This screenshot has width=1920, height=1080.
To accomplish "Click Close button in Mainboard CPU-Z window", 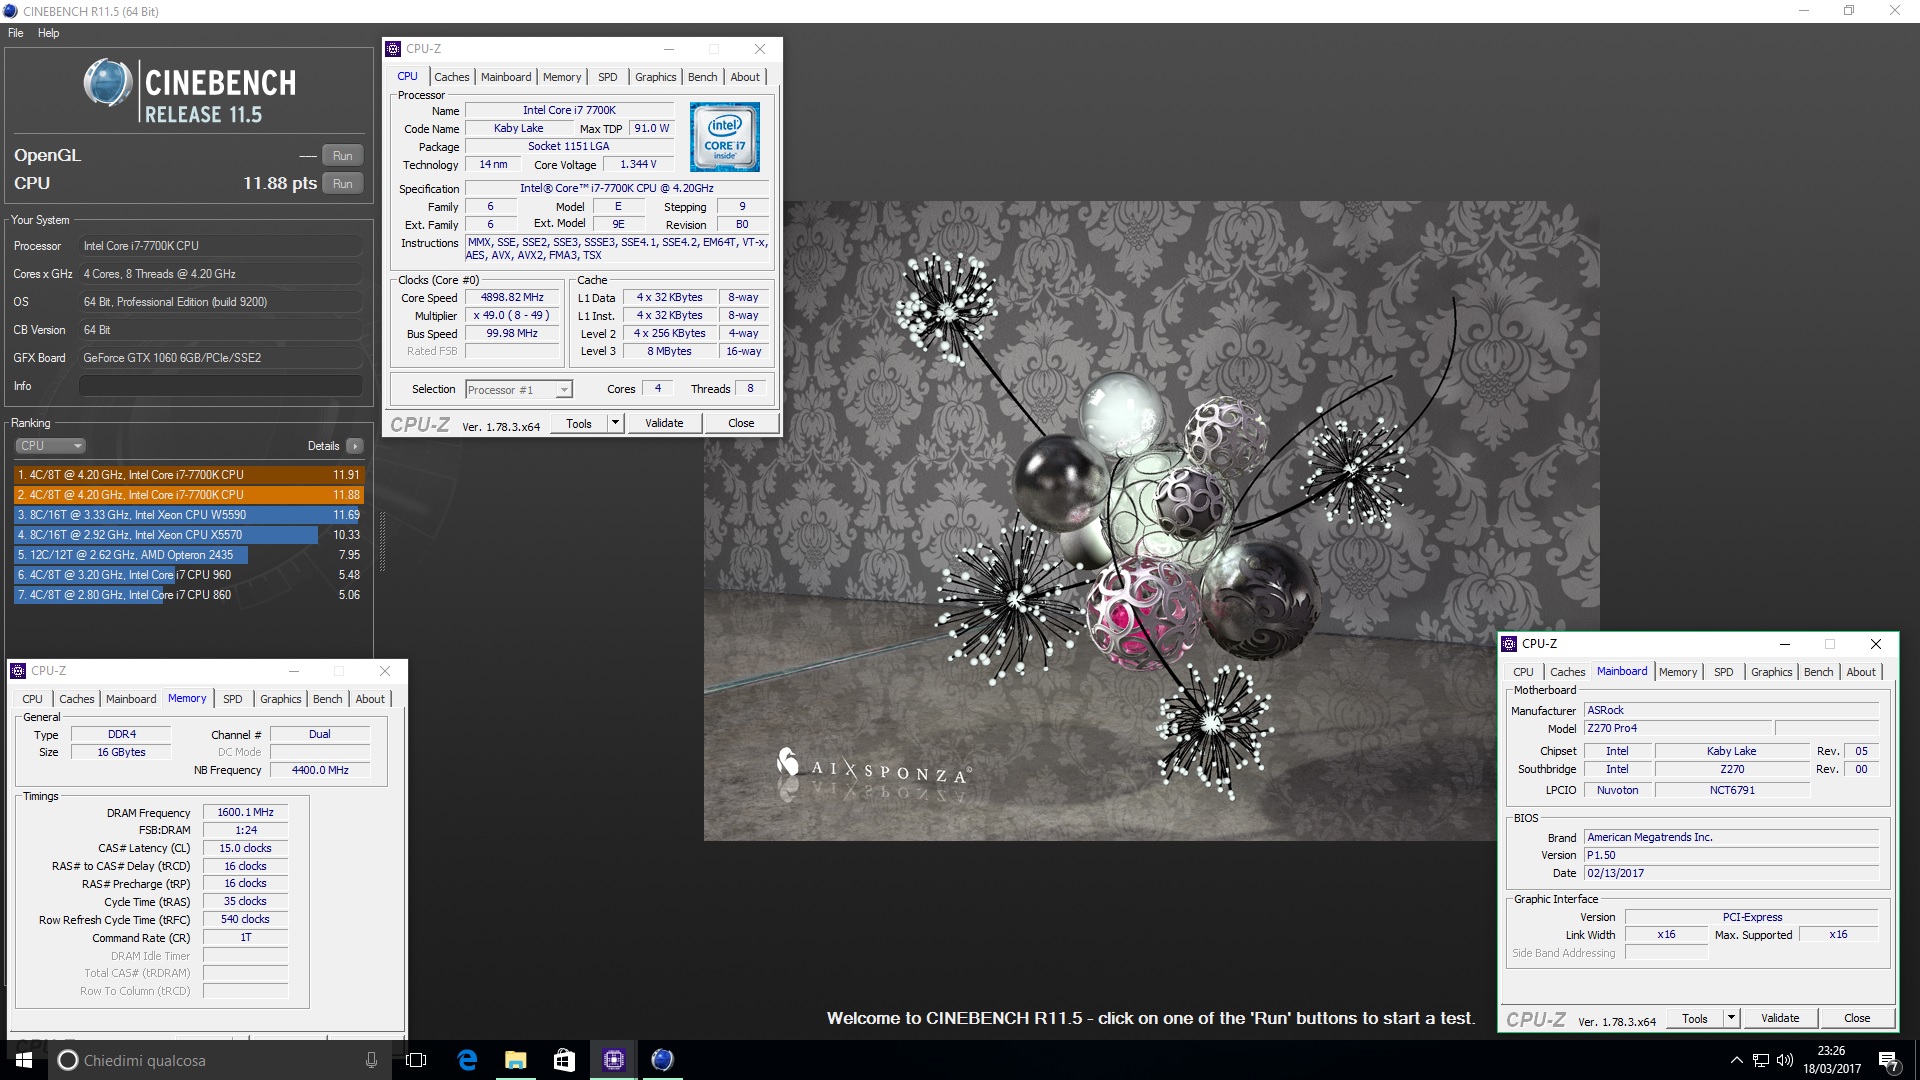I will pos(1857,1019).
